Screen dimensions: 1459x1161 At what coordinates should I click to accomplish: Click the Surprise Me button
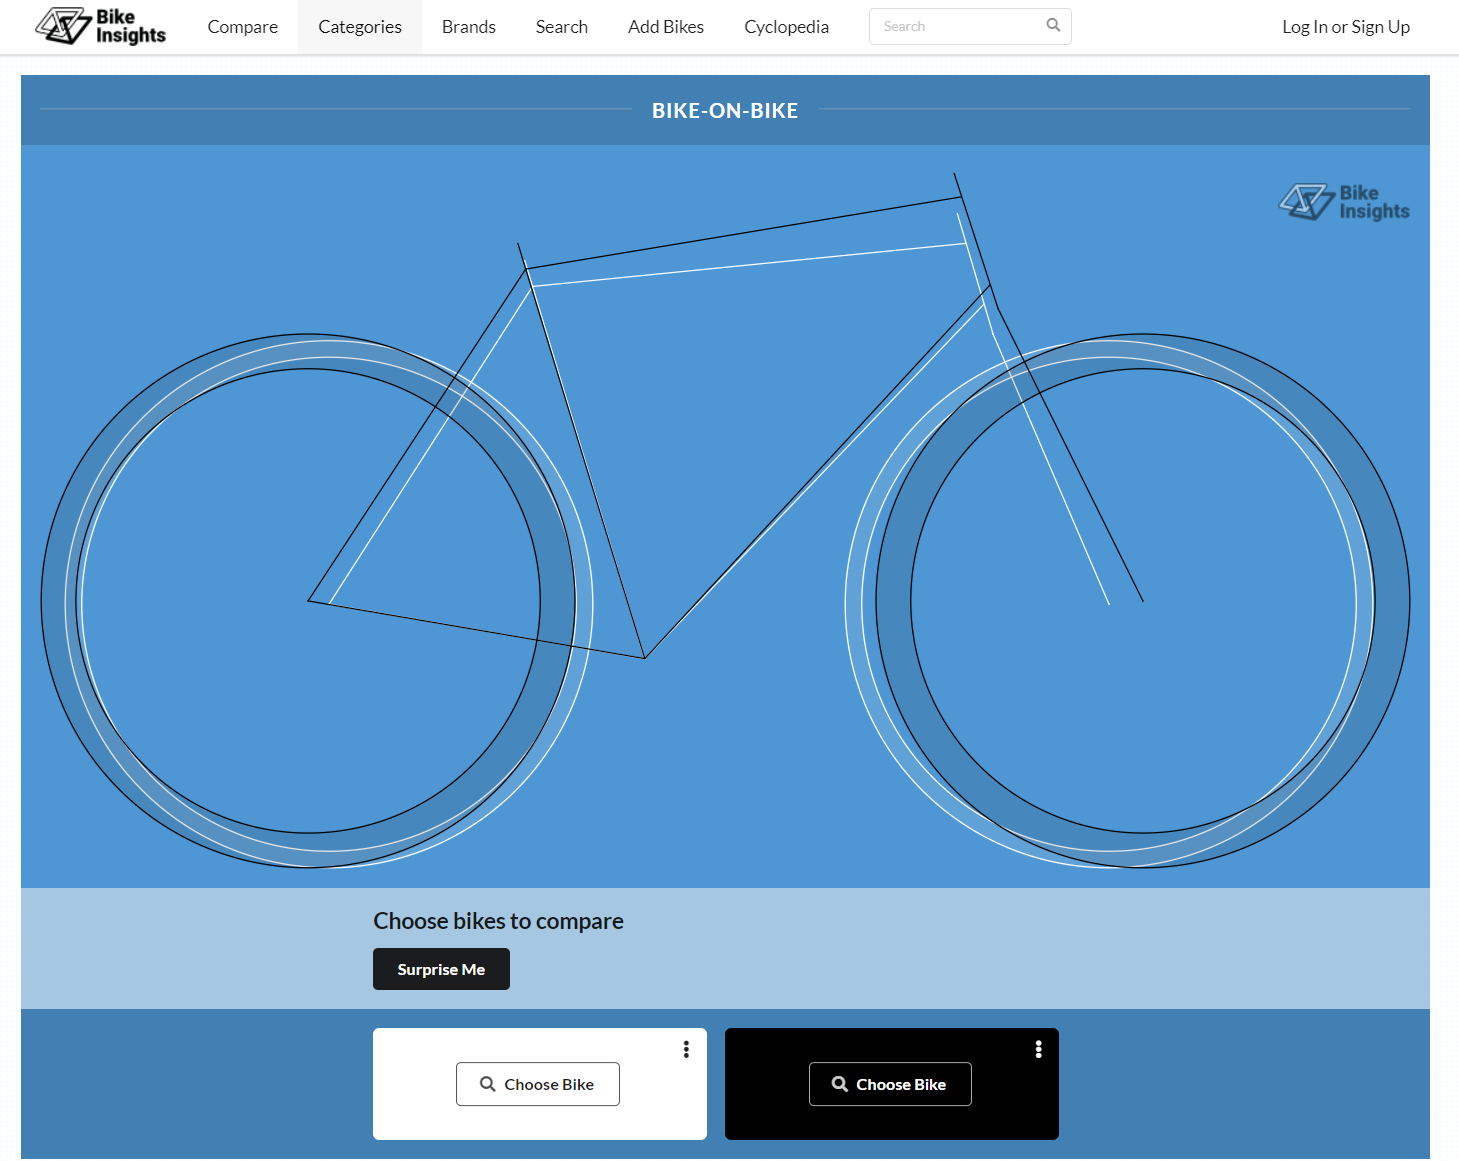click(441, 969)
